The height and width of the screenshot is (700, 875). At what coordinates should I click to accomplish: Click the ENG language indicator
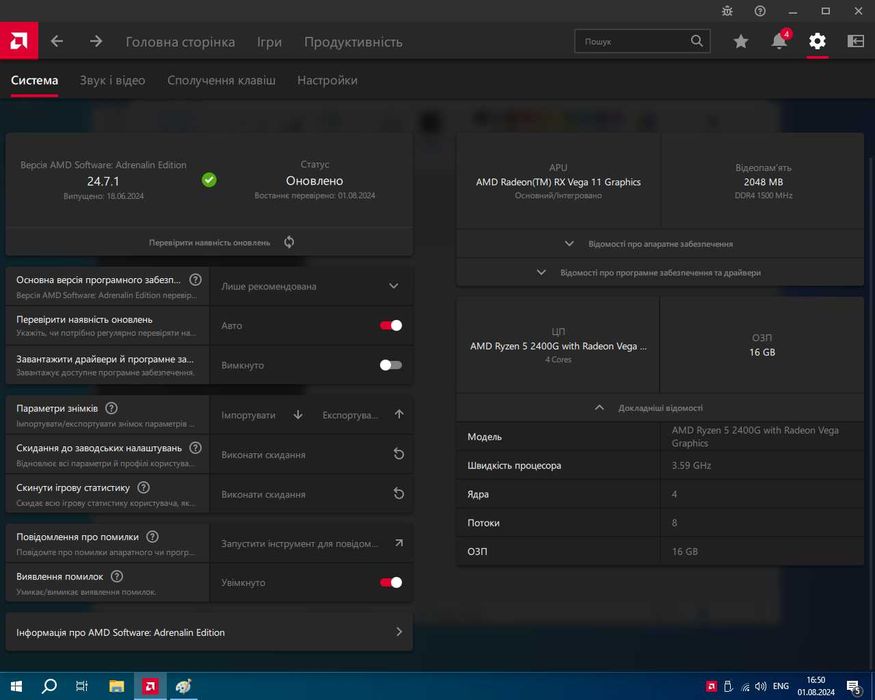coord(780,686)
